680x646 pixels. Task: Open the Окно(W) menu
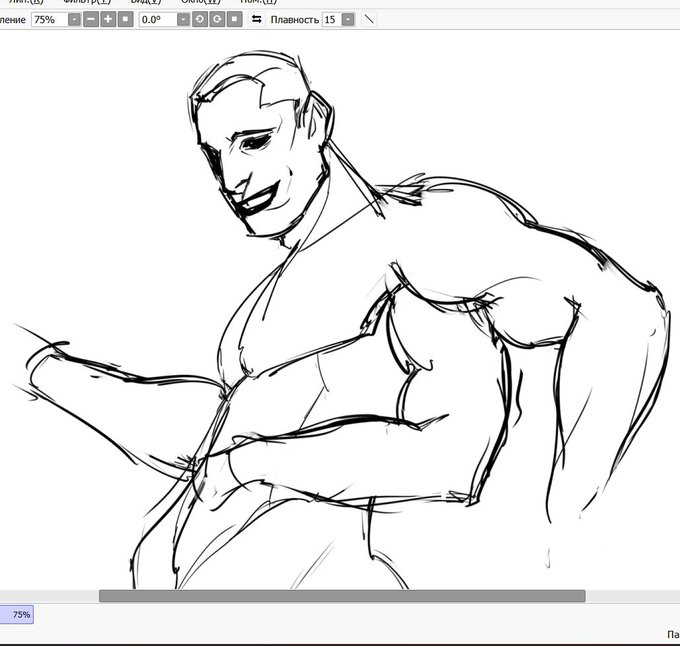(200, 2)
